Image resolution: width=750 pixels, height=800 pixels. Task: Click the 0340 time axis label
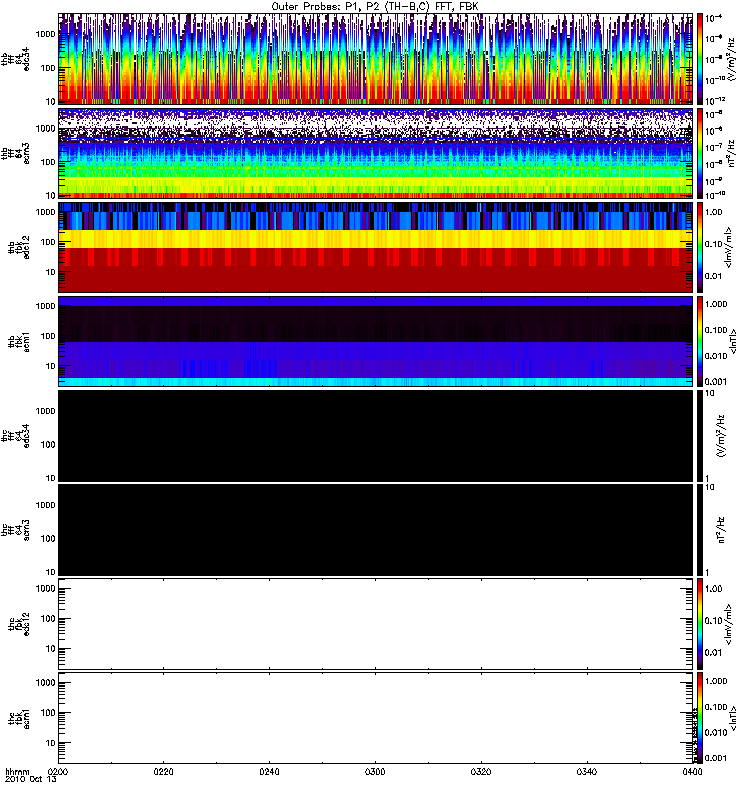coord(587,771)
